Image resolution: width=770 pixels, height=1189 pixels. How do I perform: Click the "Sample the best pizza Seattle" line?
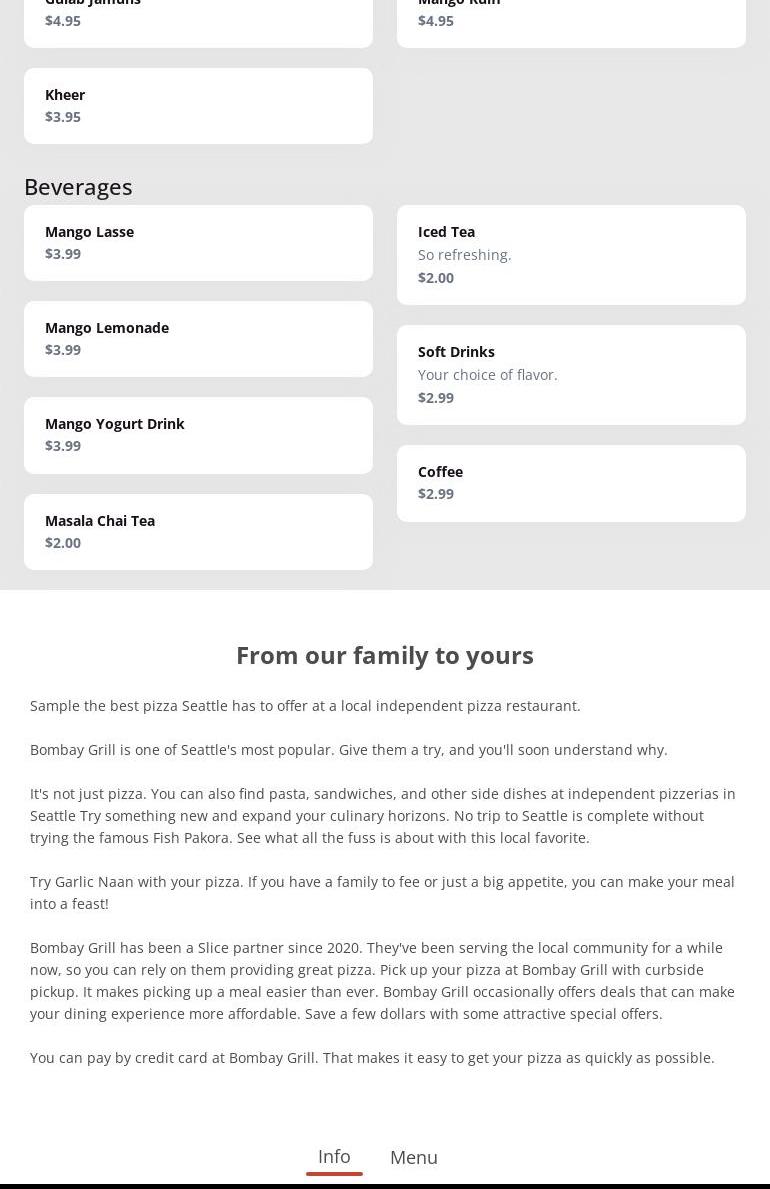coord(305,705)
